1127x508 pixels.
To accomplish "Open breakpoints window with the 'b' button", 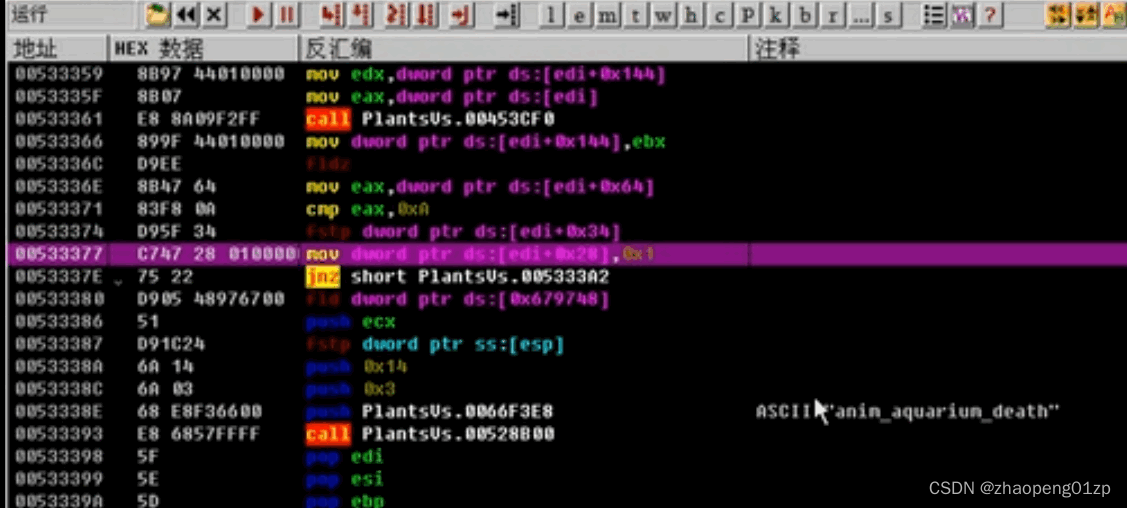I will click(x=804, y=15).
